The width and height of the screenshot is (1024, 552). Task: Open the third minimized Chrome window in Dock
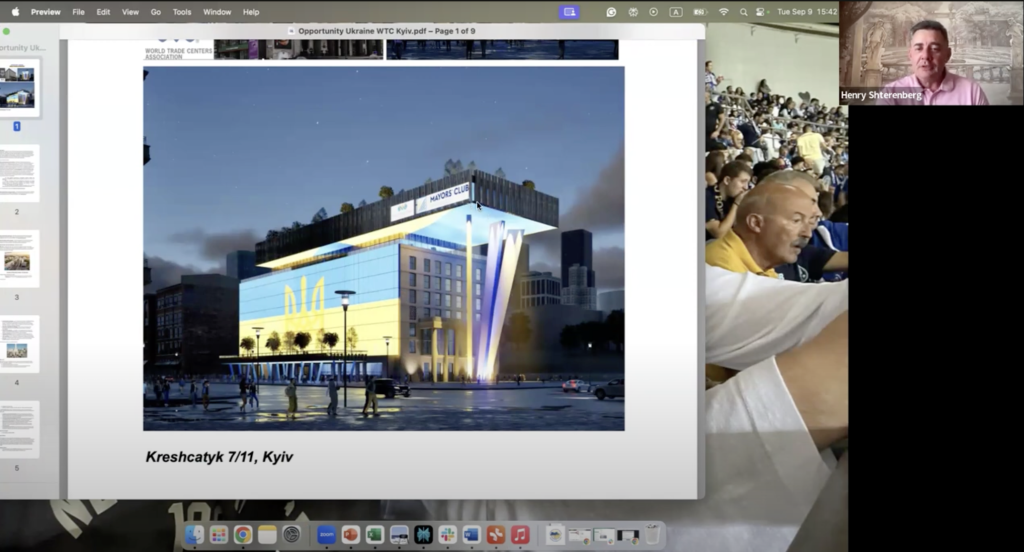[x=628, y=536]
